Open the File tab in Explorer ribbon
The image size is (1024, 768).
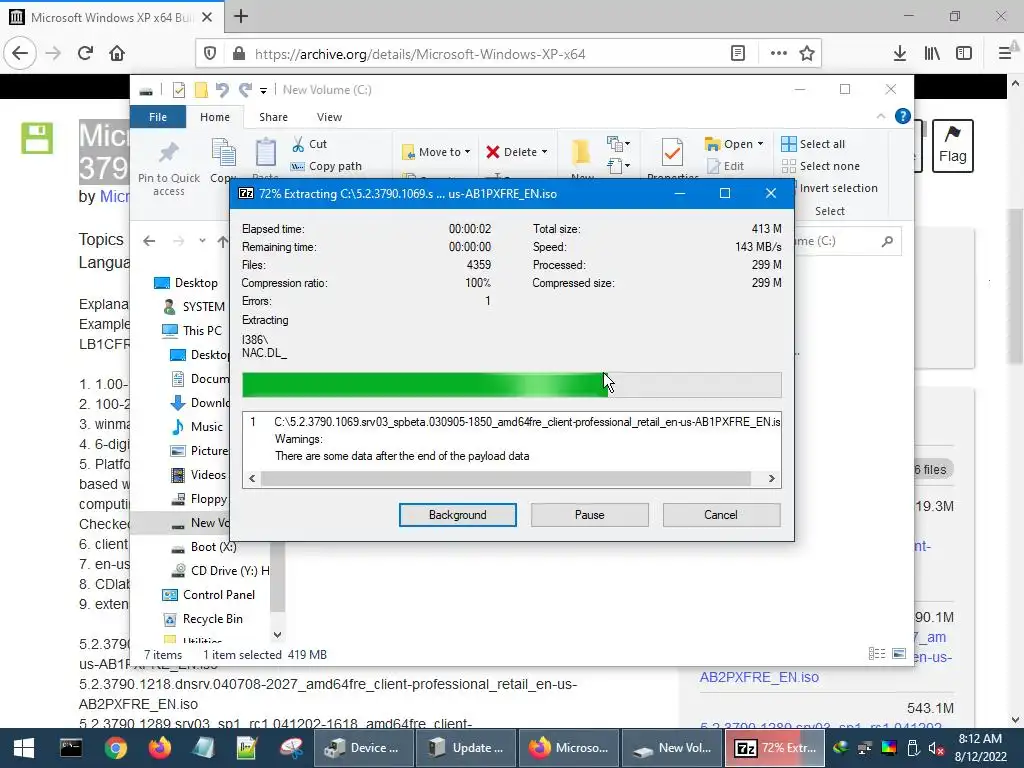pos(158,117)
